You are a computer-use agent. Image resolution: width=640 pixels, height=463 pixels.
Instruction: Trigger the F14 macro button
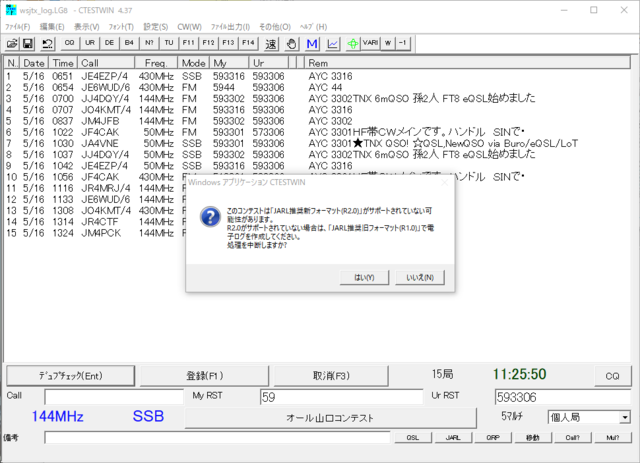(x=248, y=43)
